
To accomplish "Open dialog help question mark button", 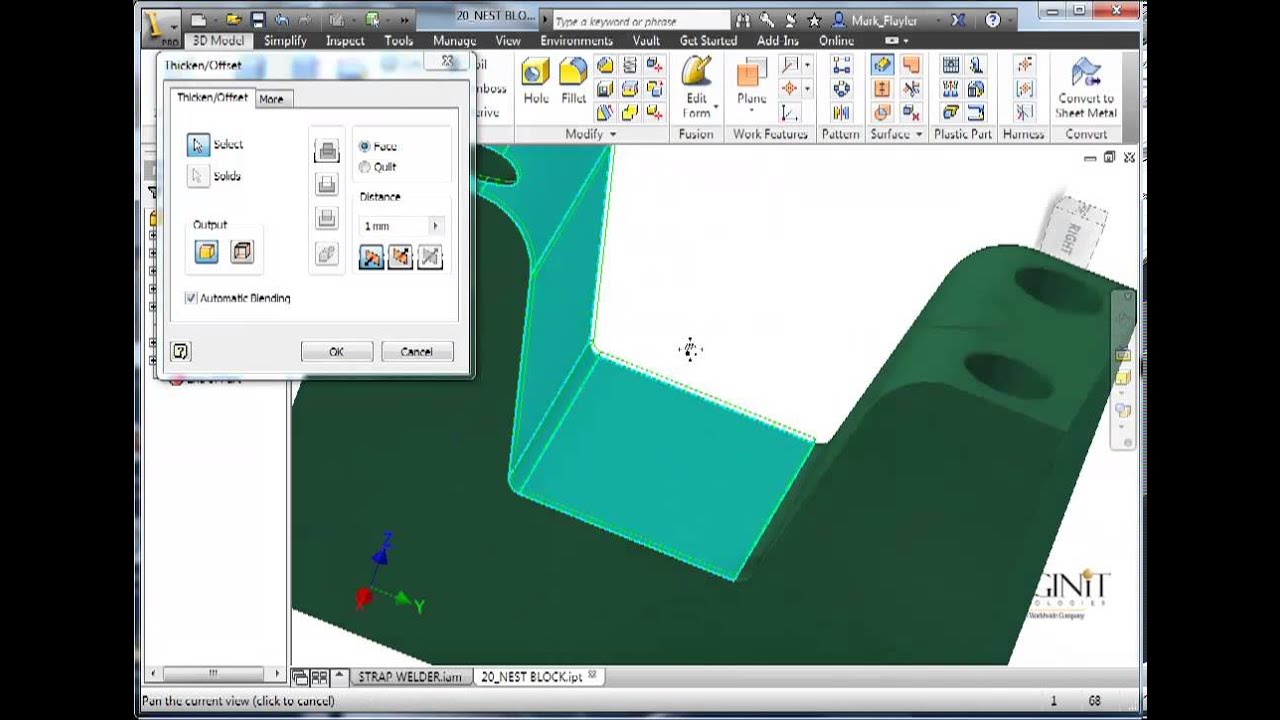I will pos(180,351).
